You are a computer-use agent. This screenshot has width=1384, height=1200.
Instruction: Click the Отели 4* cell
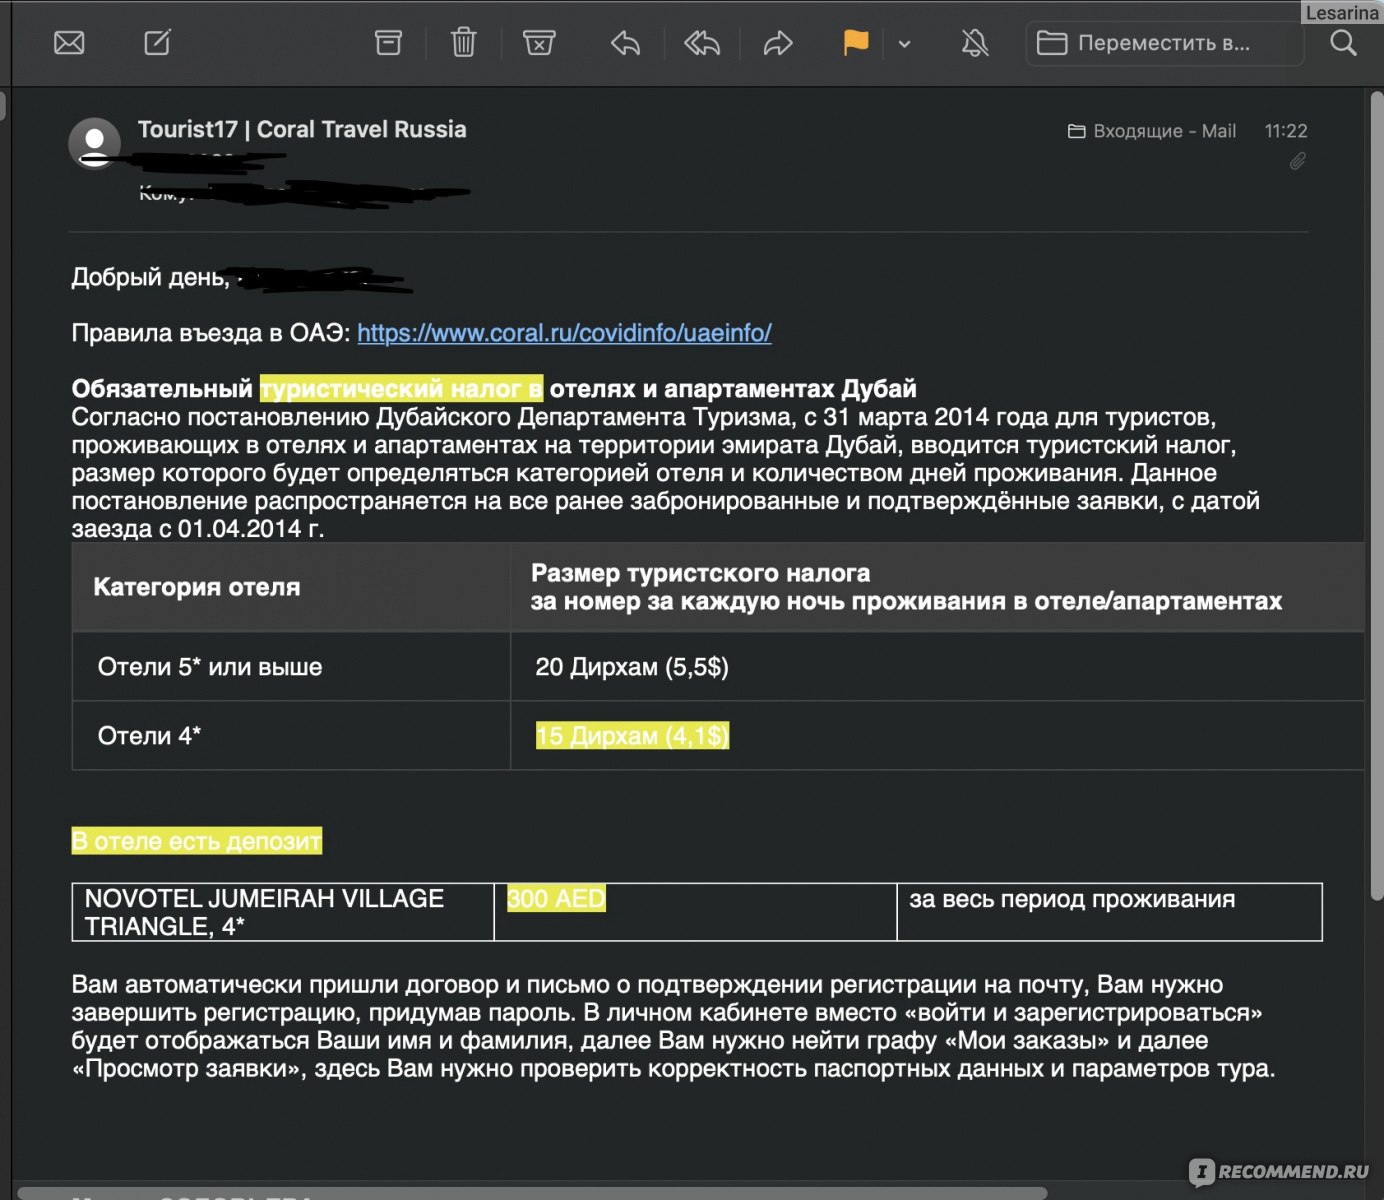[x=291, y=736]
